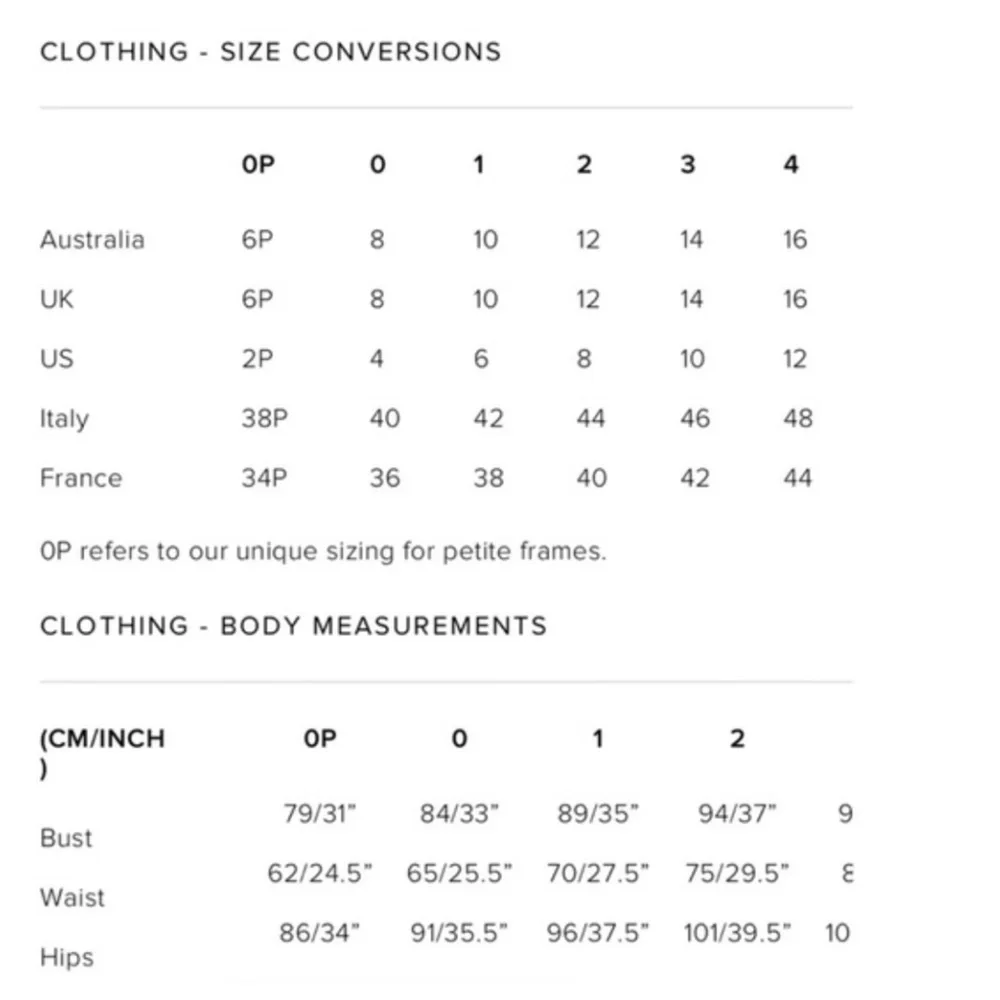This screenshot has width=1000, height=1000.
Task: Click the CLOTHING - SIZE CONVERSIONS heading
Action: (270, 52)
